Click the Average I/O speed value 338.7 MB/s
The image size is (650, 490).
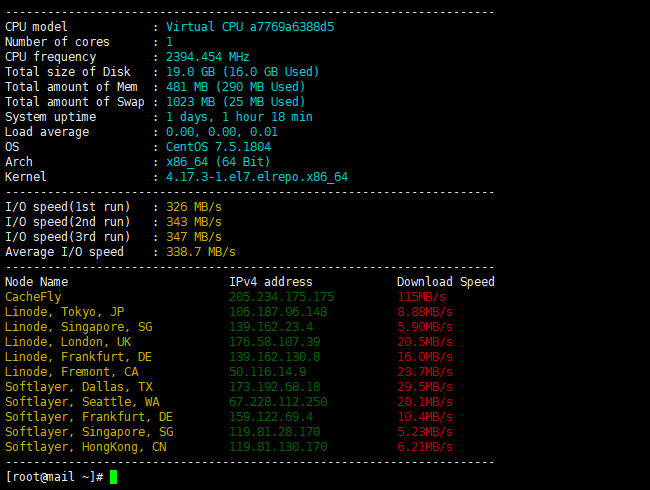tap(201, 252)
